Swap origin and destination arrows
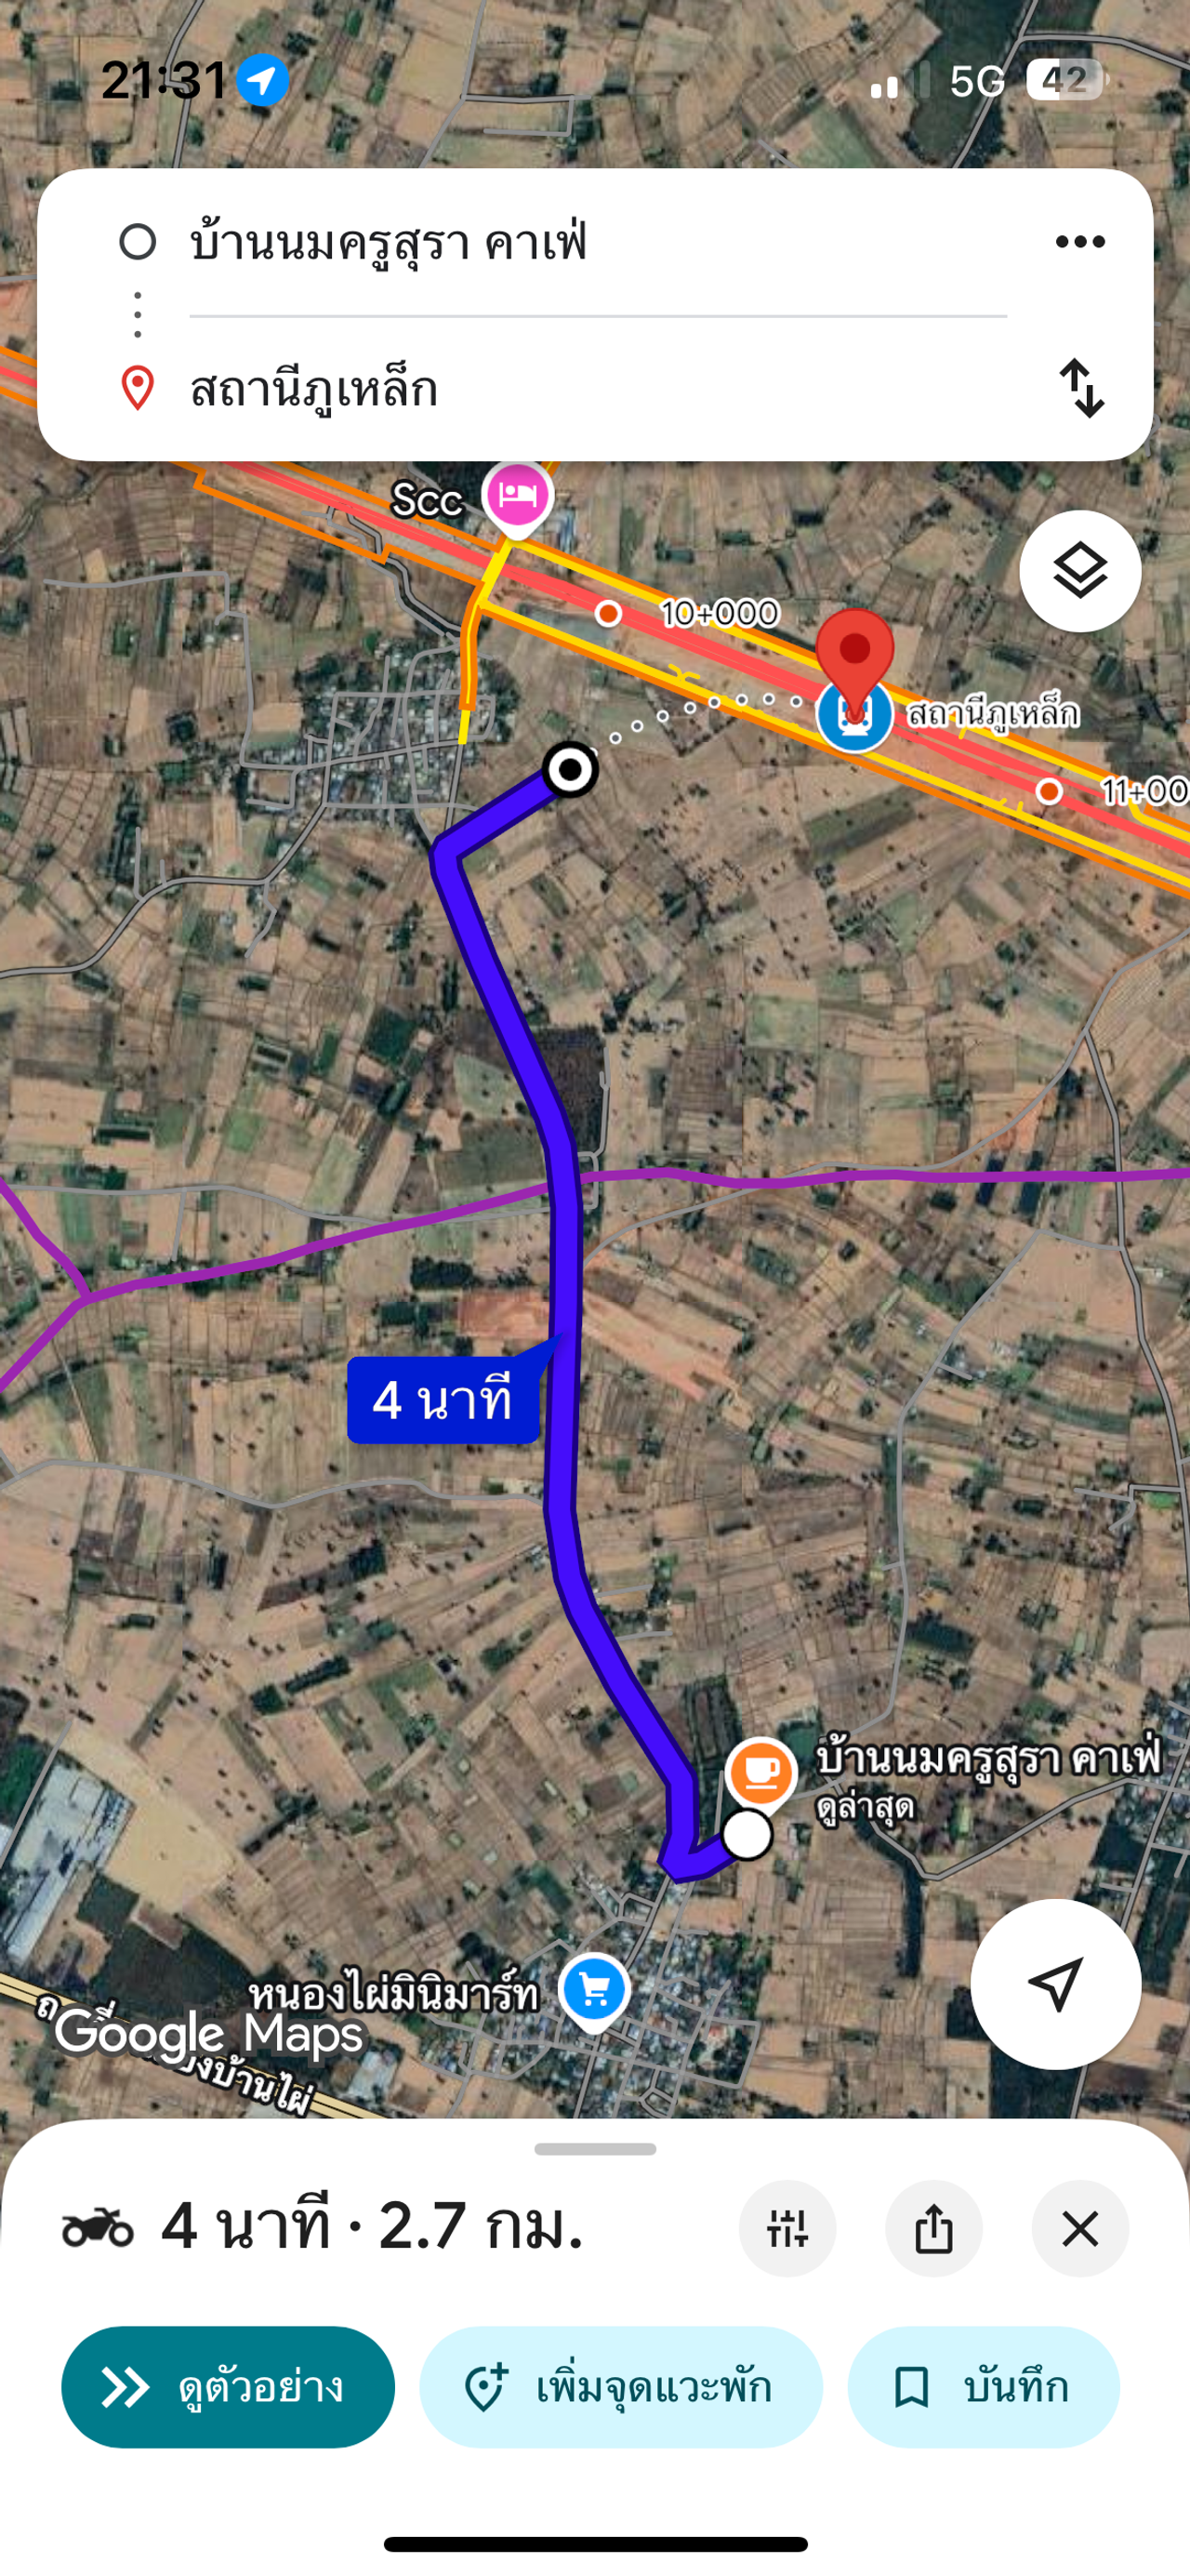Image resolution: width=1190 pixels, height=2576 pixels. (x=1082, y=388)
